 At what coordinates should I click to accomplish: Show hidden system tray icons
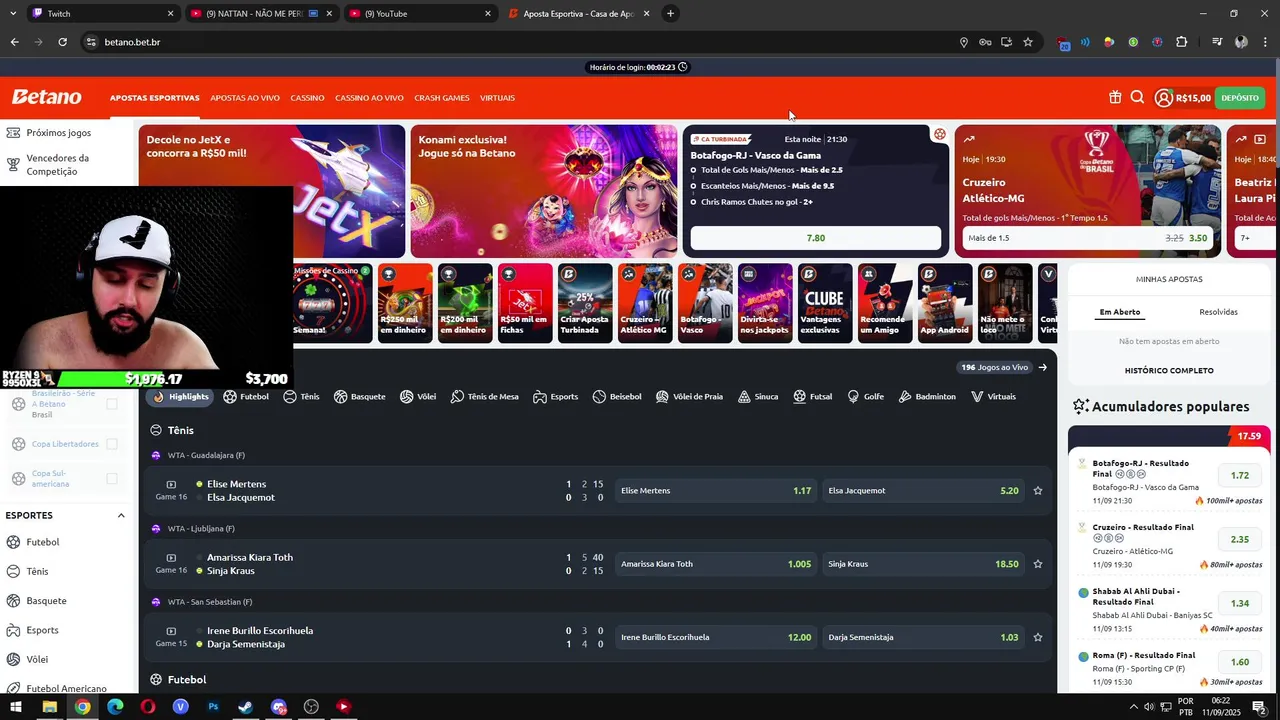1132,707
